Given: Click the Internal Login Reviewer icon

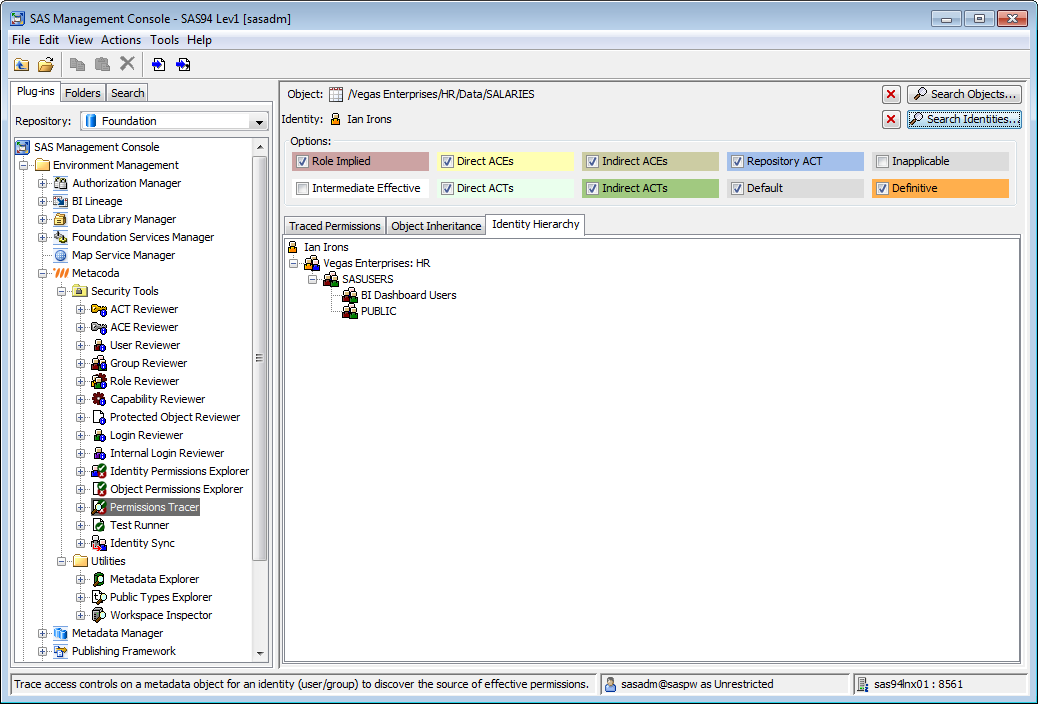Looking at the screenshot, I should point(99,453).
